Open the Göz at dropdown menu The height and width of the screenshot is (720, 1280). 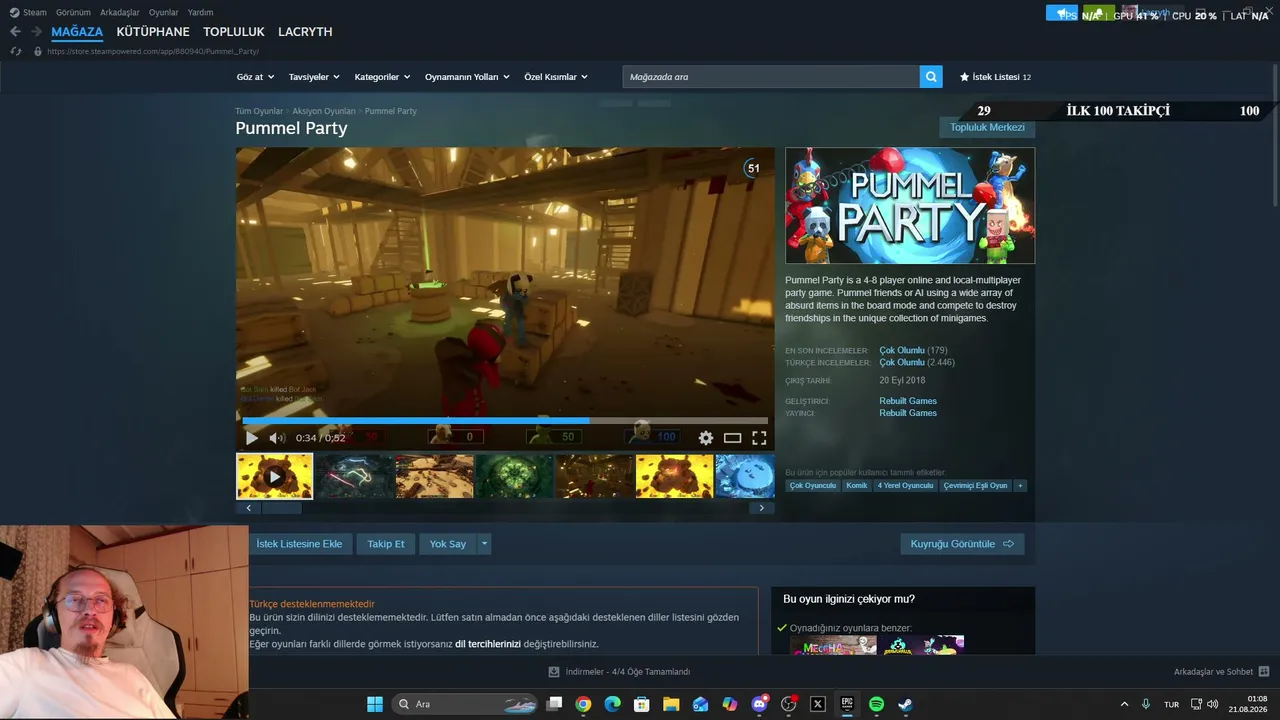pos(255,77)
